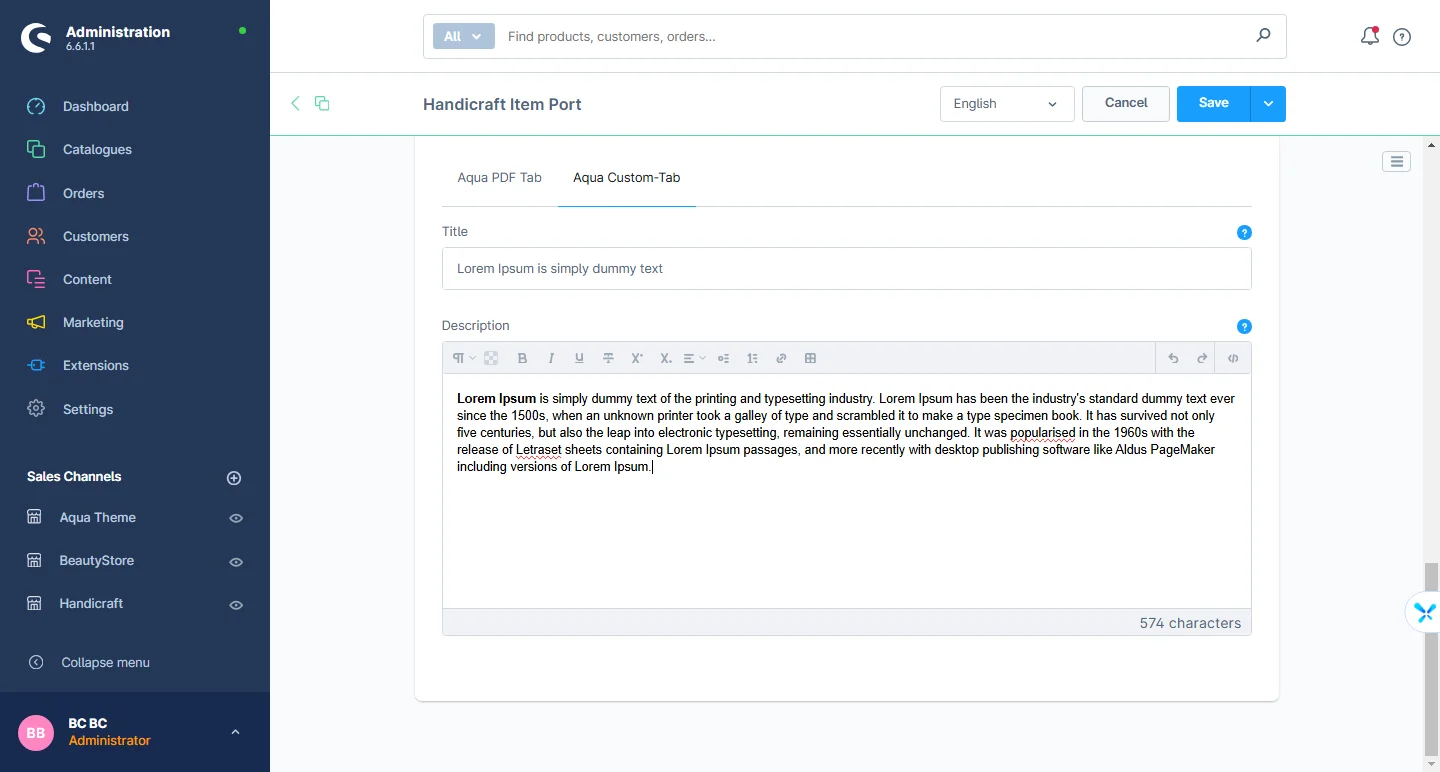The image size is (1440, 772).
Task: Open Catalogues in the sidebar menu
Action: tap(97, 150)
